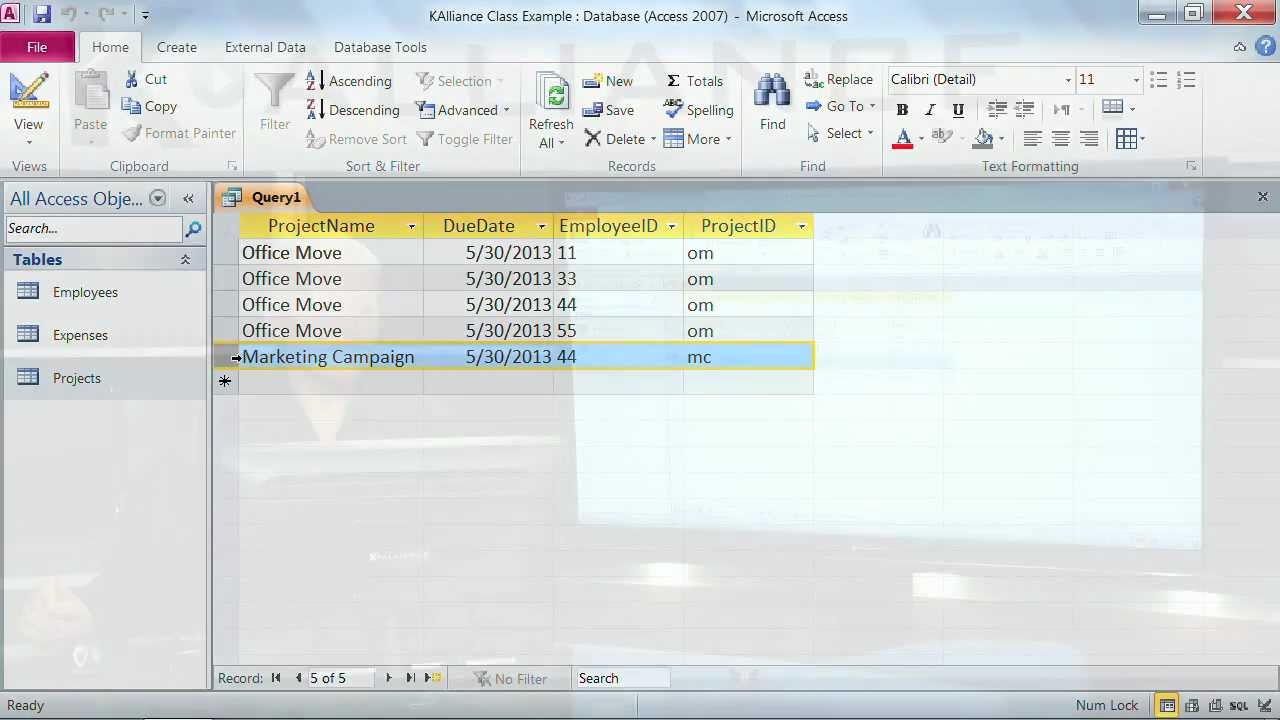Create new blank record in navigator

coord(432,678)
